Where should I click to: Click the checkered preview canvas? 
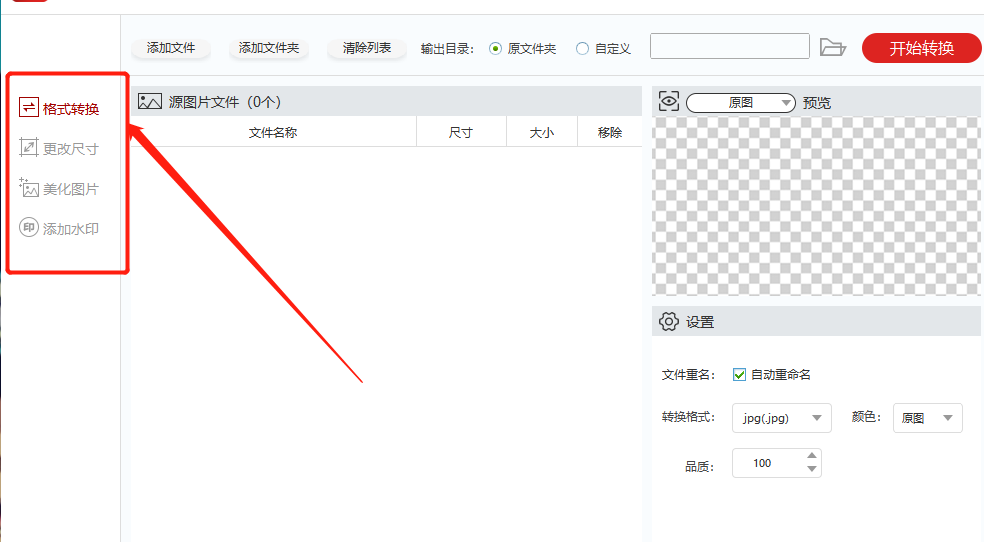pos(816,206)
